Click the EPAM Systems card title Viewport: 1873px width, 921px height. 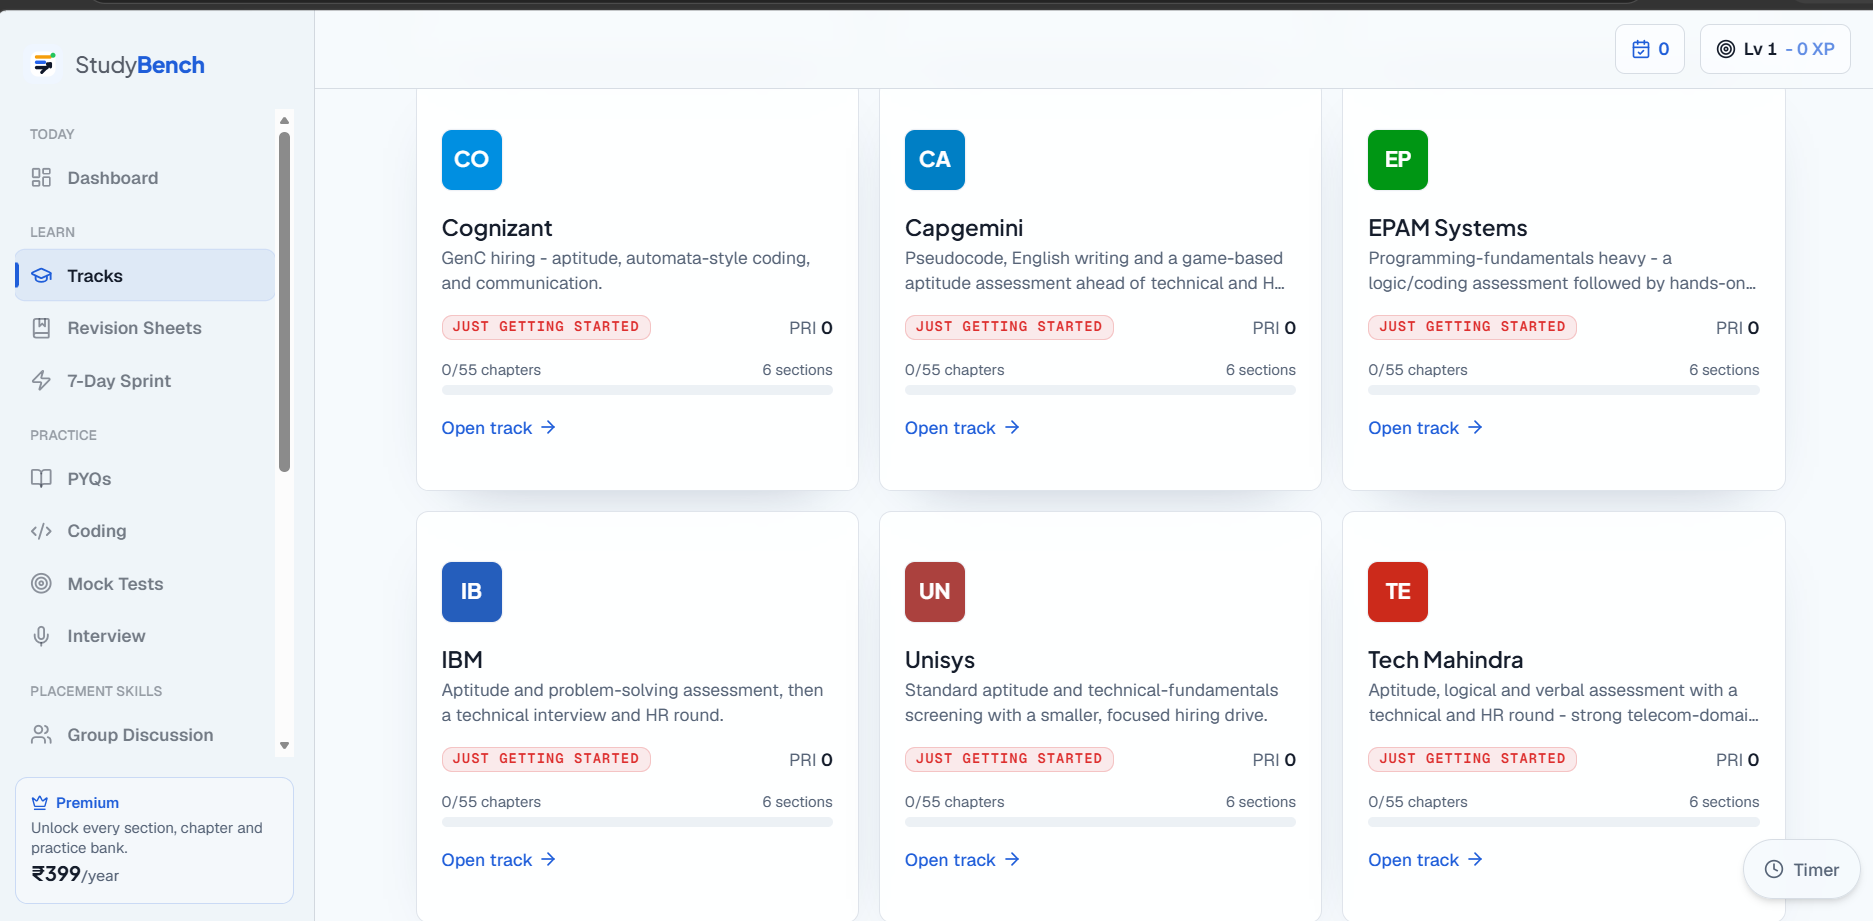click(1448, 228)
